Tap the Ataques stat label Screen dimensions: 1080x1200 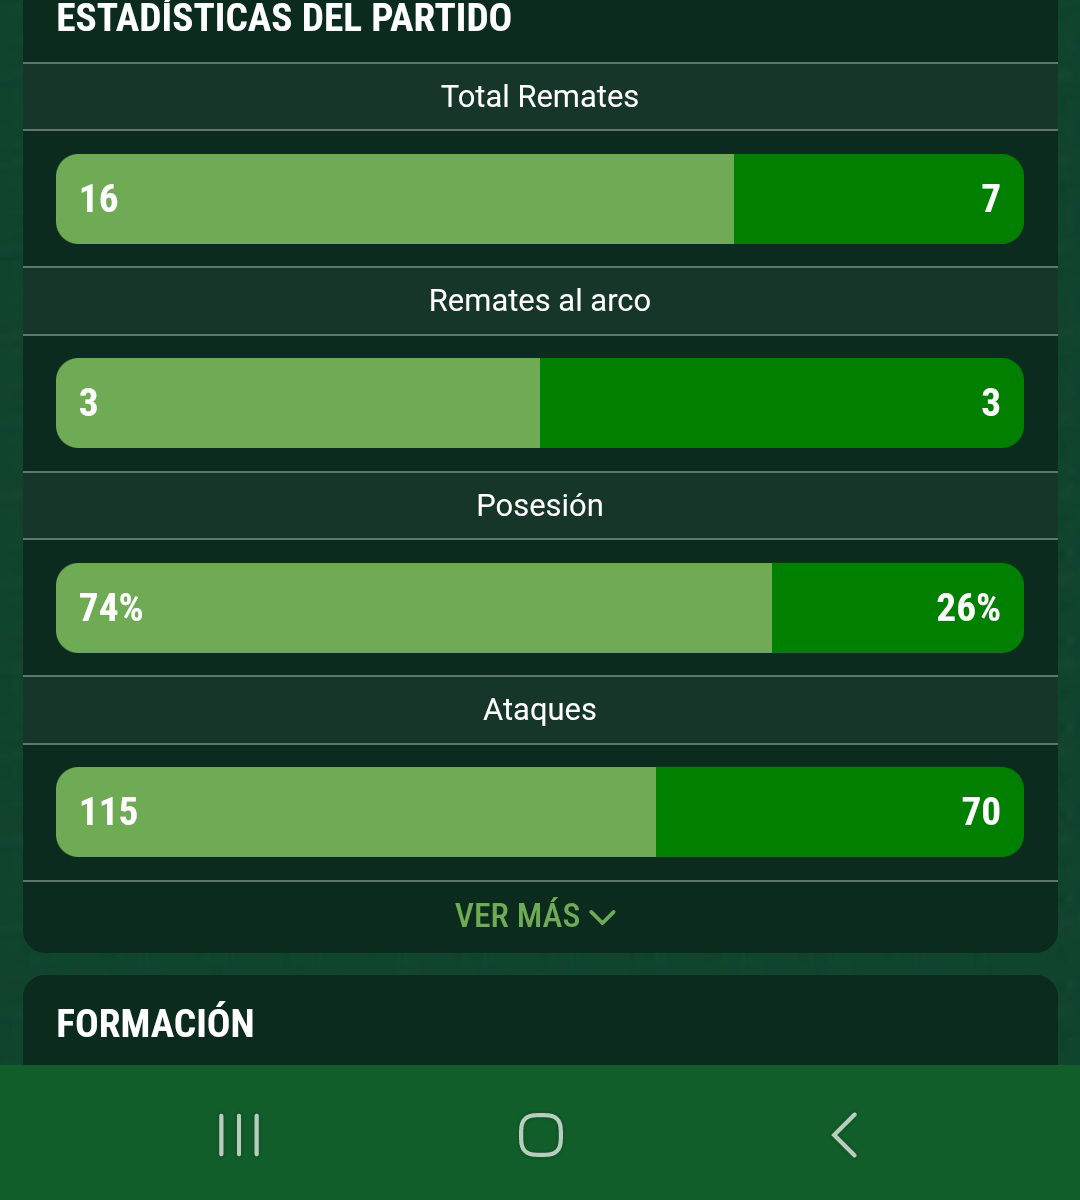pos(540,709)
